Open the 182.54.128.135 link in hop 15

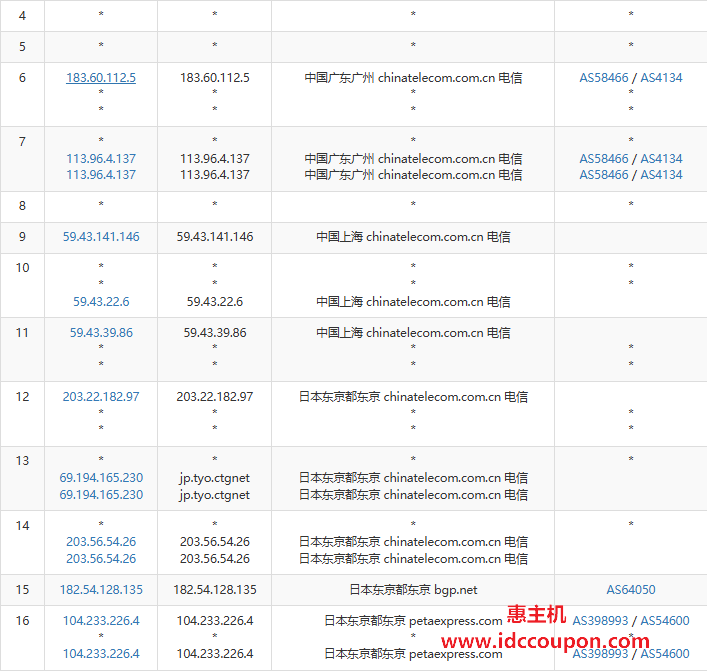pos(101,590)
